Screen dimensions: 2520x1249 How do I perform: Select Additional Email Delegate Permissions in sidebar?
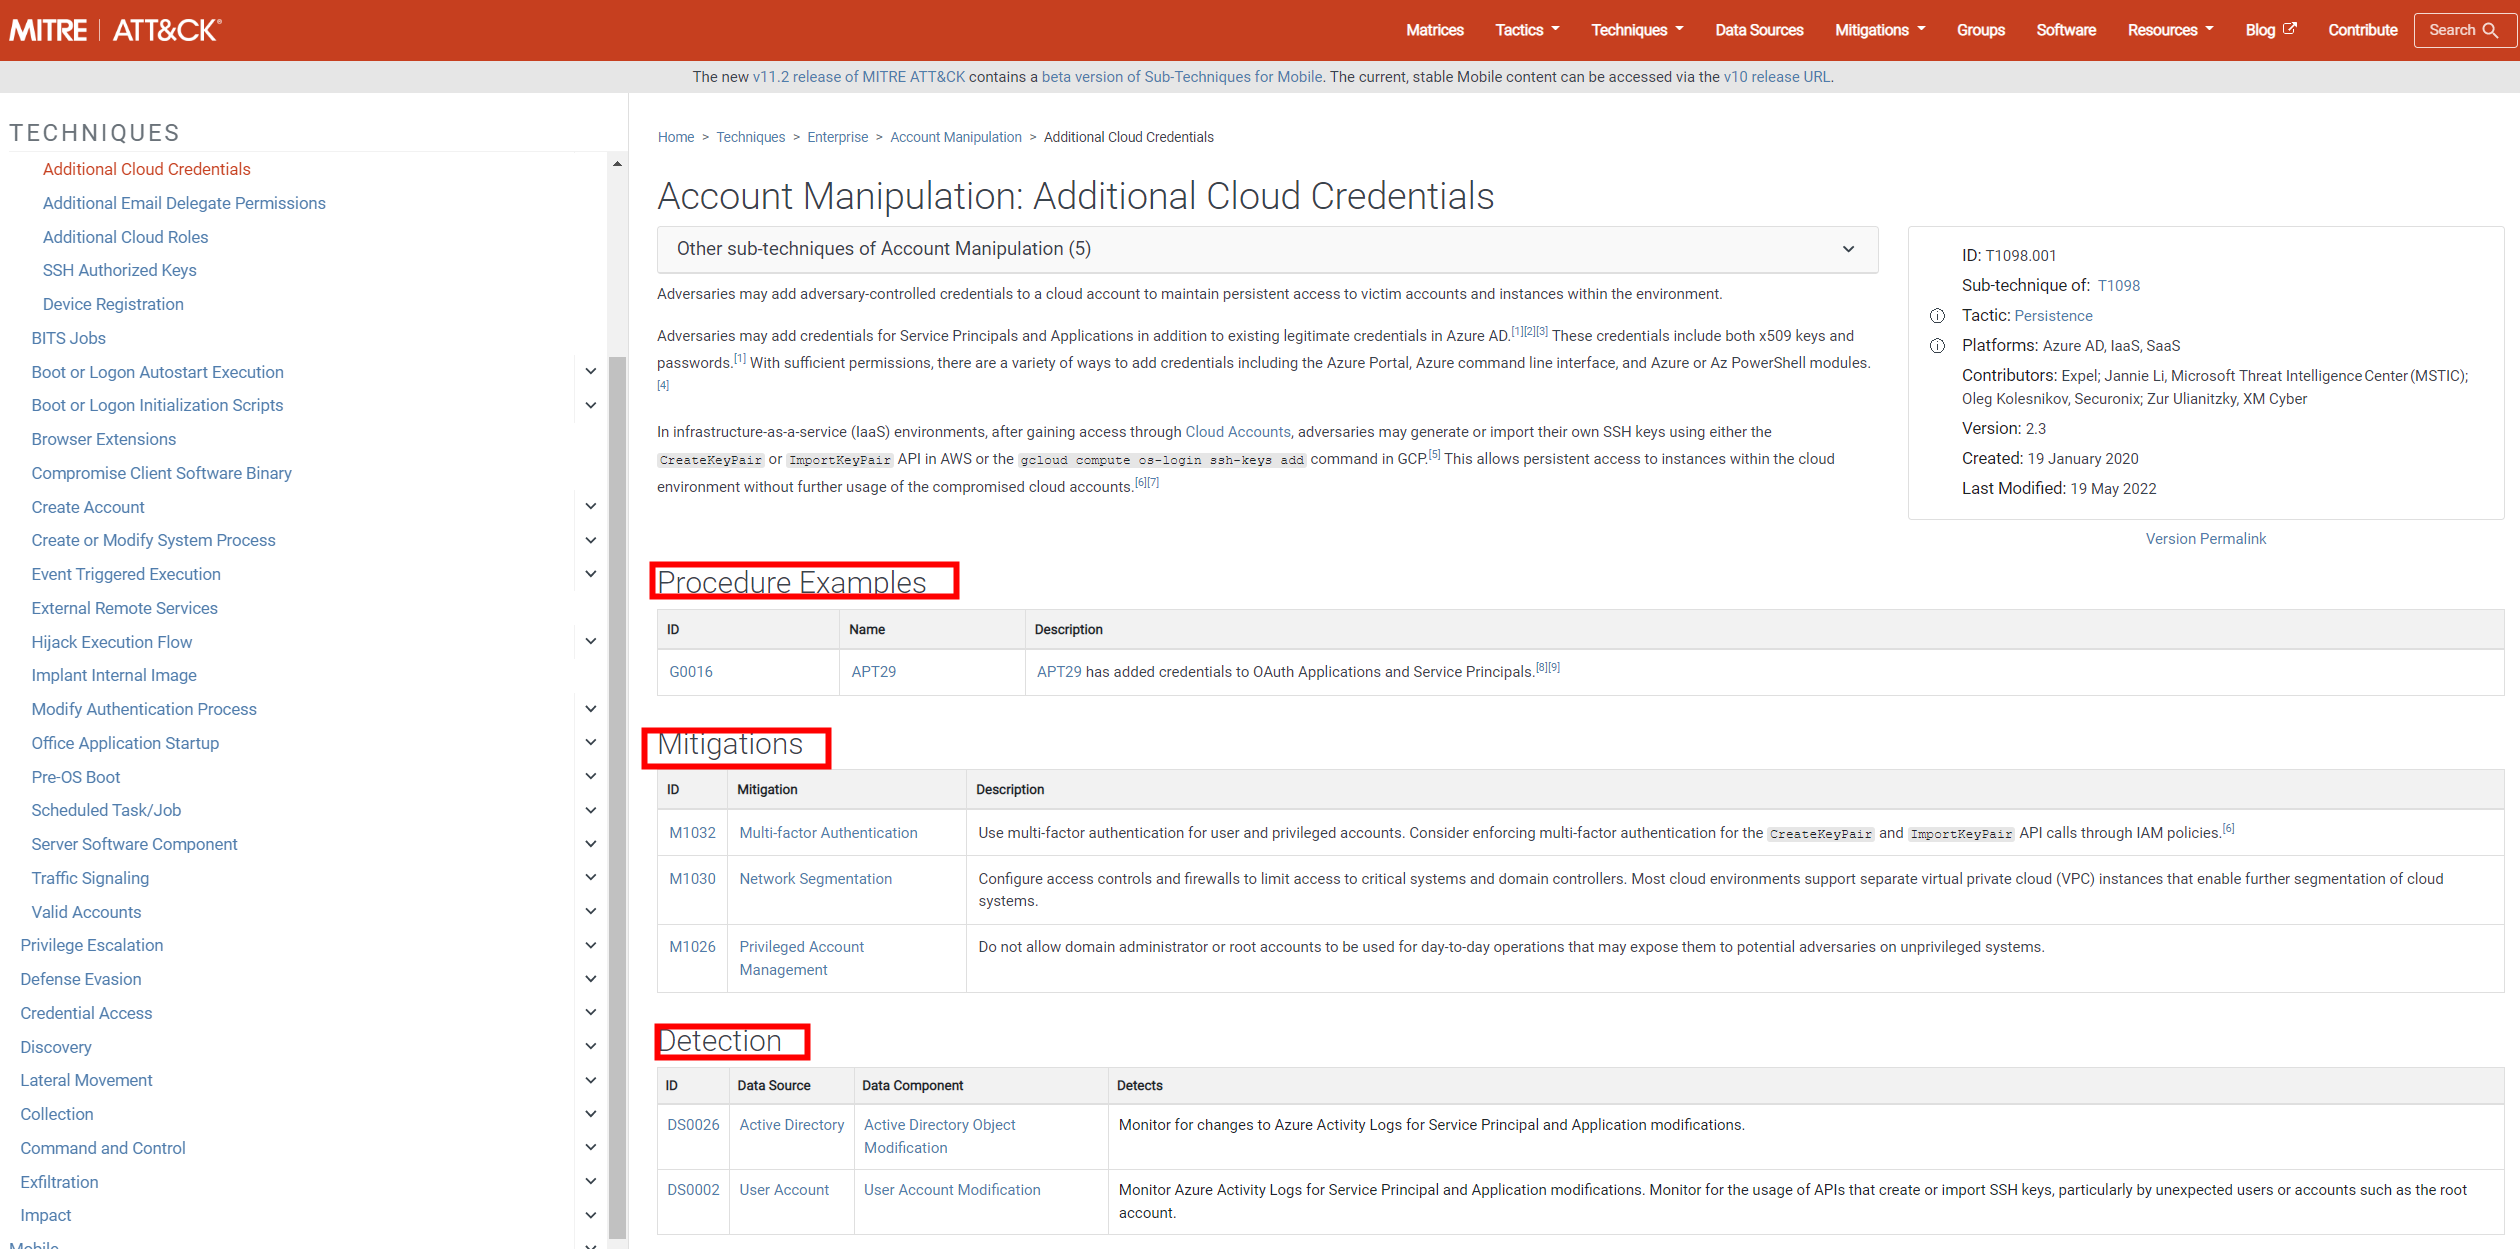point(184,203)
